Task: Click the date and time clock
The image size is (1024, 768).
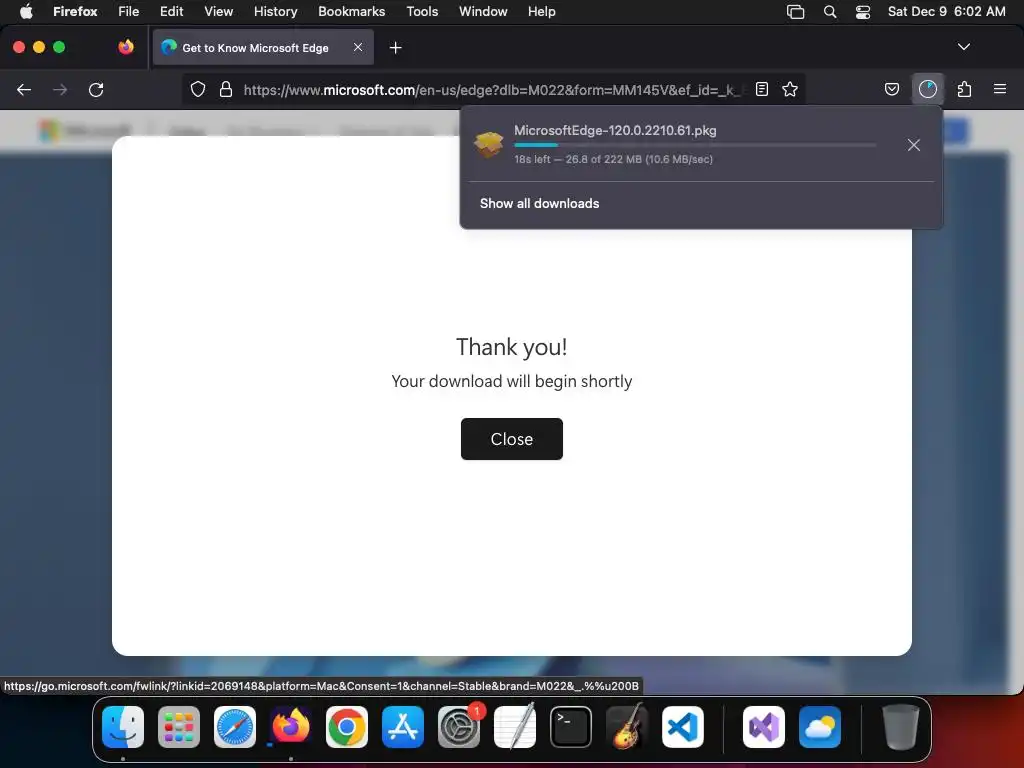Action: pyautogui.click(x=946, y=11)
